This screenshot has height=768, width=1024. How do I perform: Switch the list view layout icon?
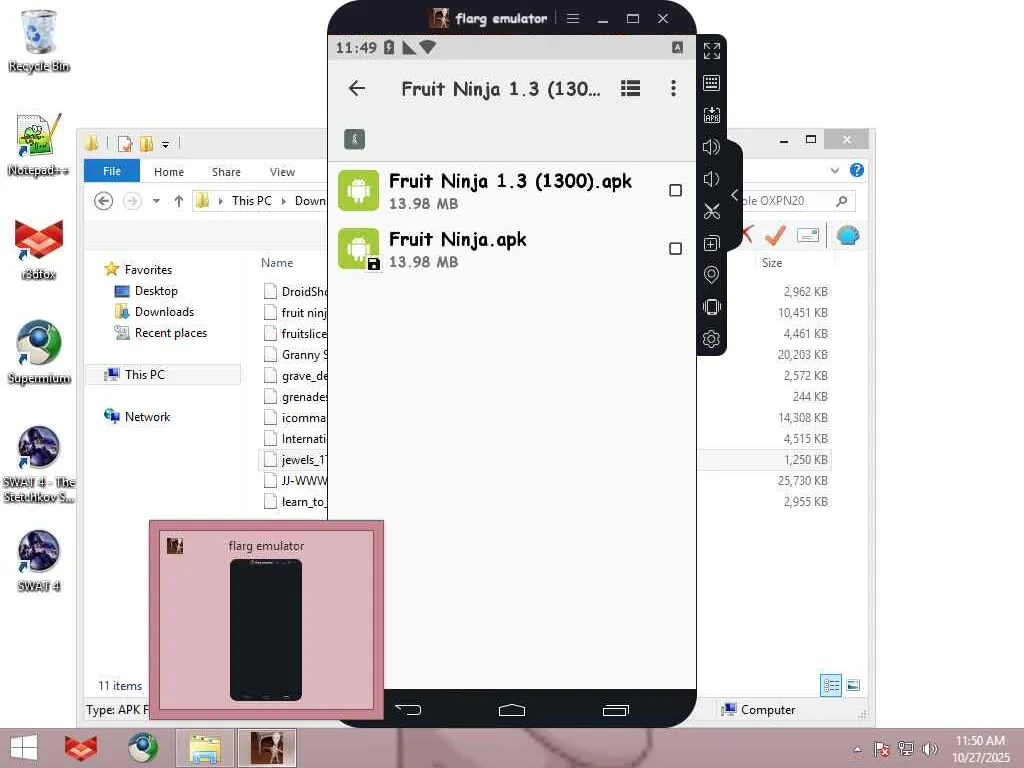630,88
